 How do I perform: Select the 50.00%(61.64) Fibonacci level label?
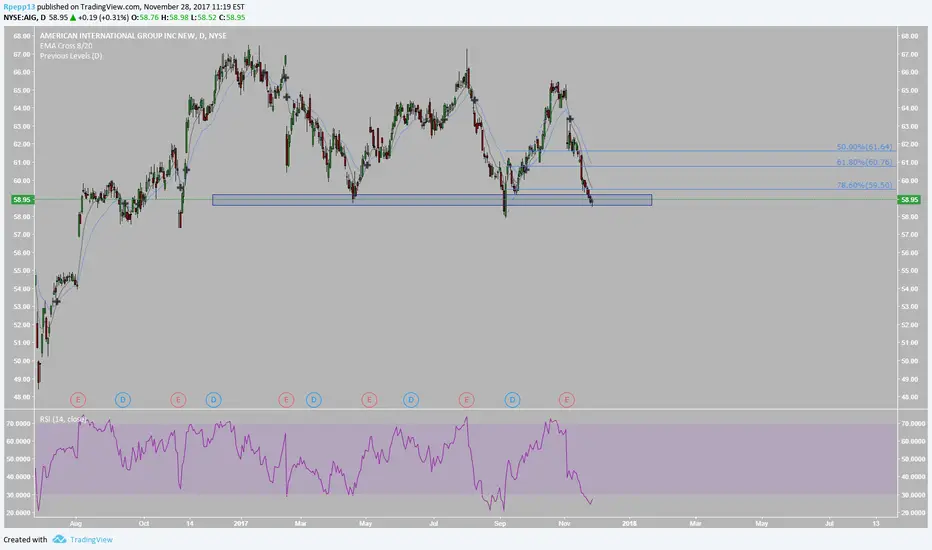pos(864,147)
